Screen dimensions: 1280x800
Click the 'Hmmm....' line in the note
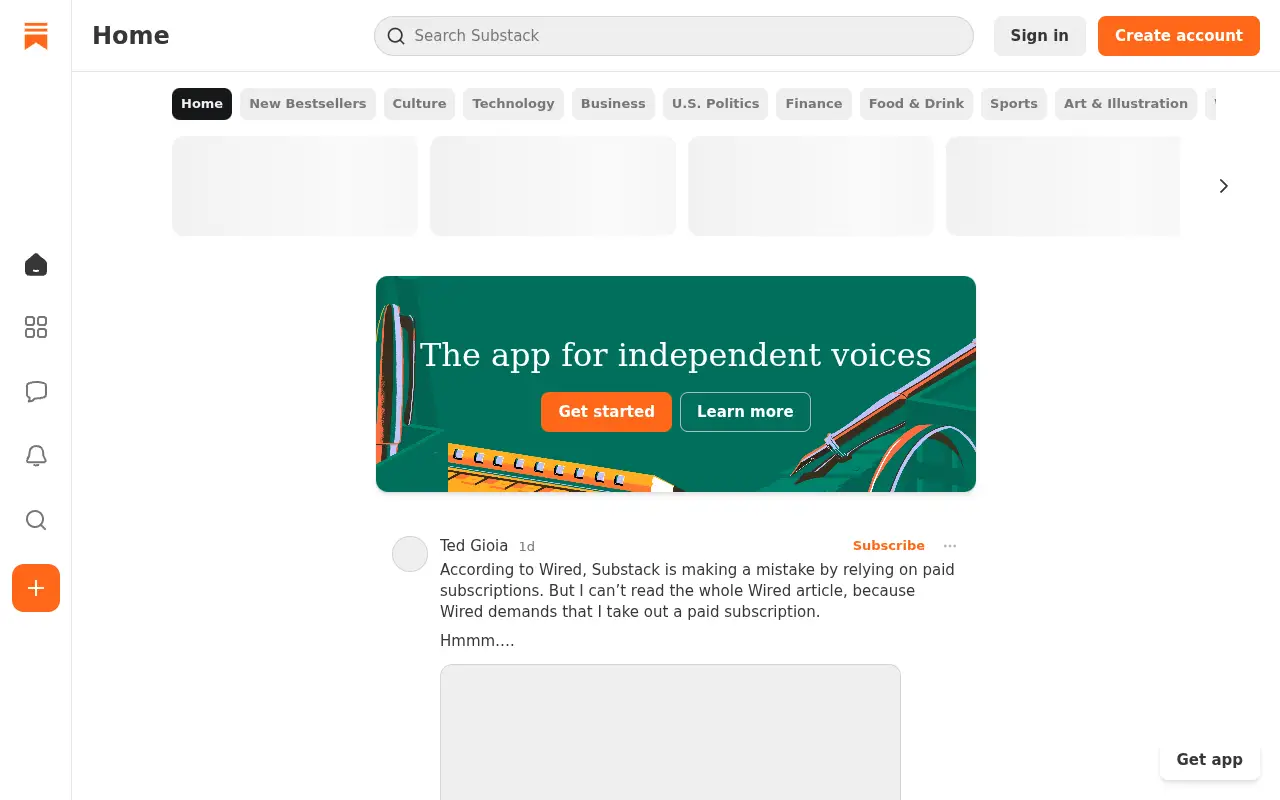point(477,641)
